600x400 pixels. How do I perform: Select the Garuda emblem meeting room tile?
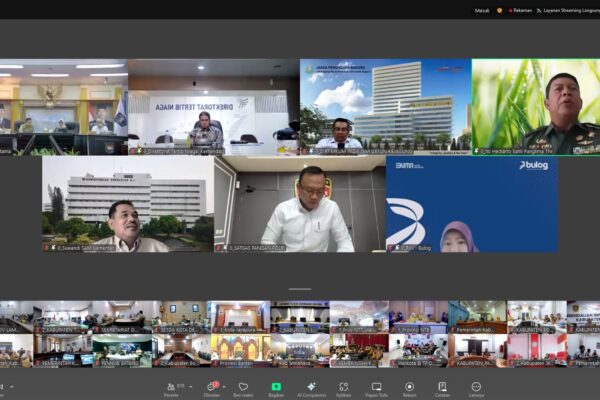coord(64,107)
